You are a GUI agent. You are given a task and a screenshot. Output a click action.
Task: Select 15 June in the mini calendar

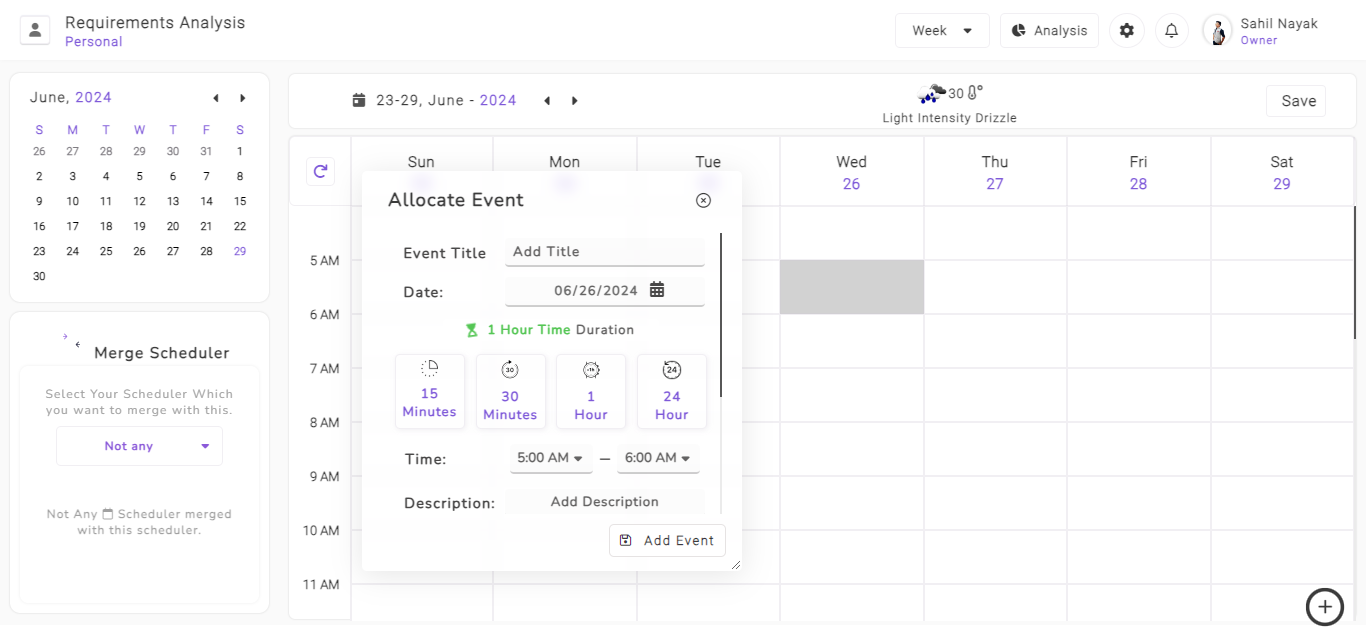(x=240, y=201)
